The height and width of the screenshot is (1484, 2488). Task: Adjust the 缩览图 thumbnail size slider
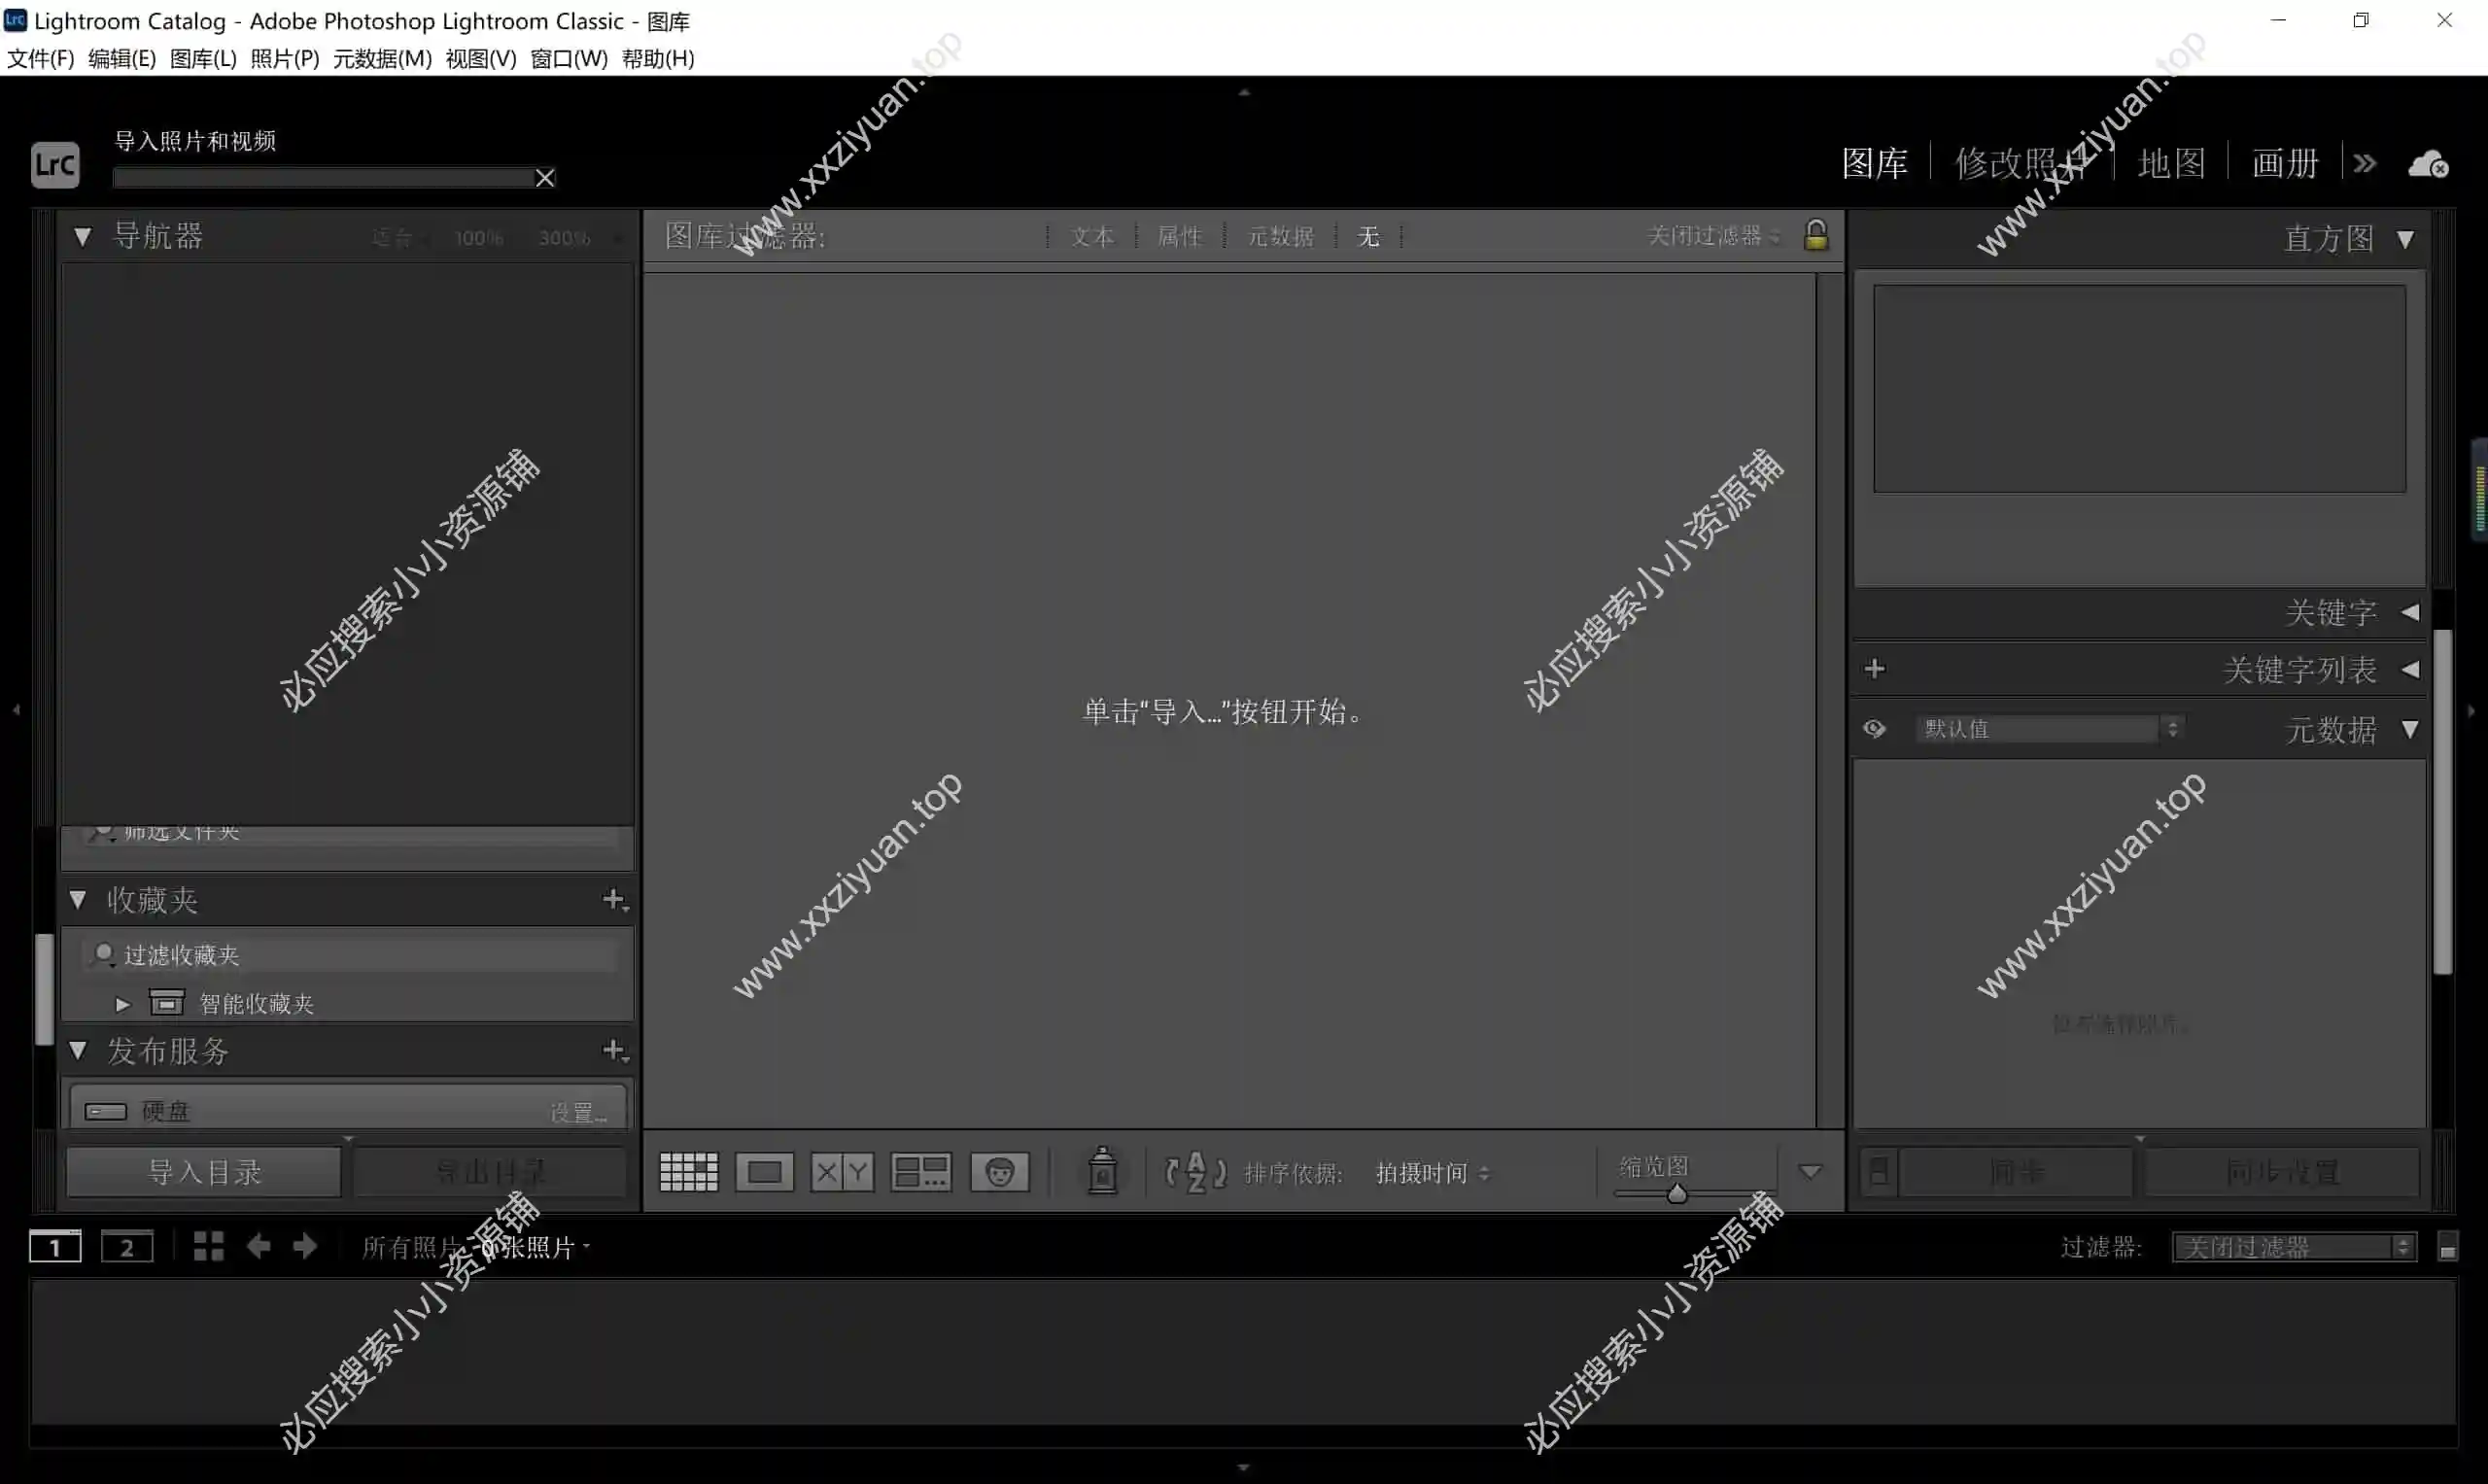pos(1677,1194)
